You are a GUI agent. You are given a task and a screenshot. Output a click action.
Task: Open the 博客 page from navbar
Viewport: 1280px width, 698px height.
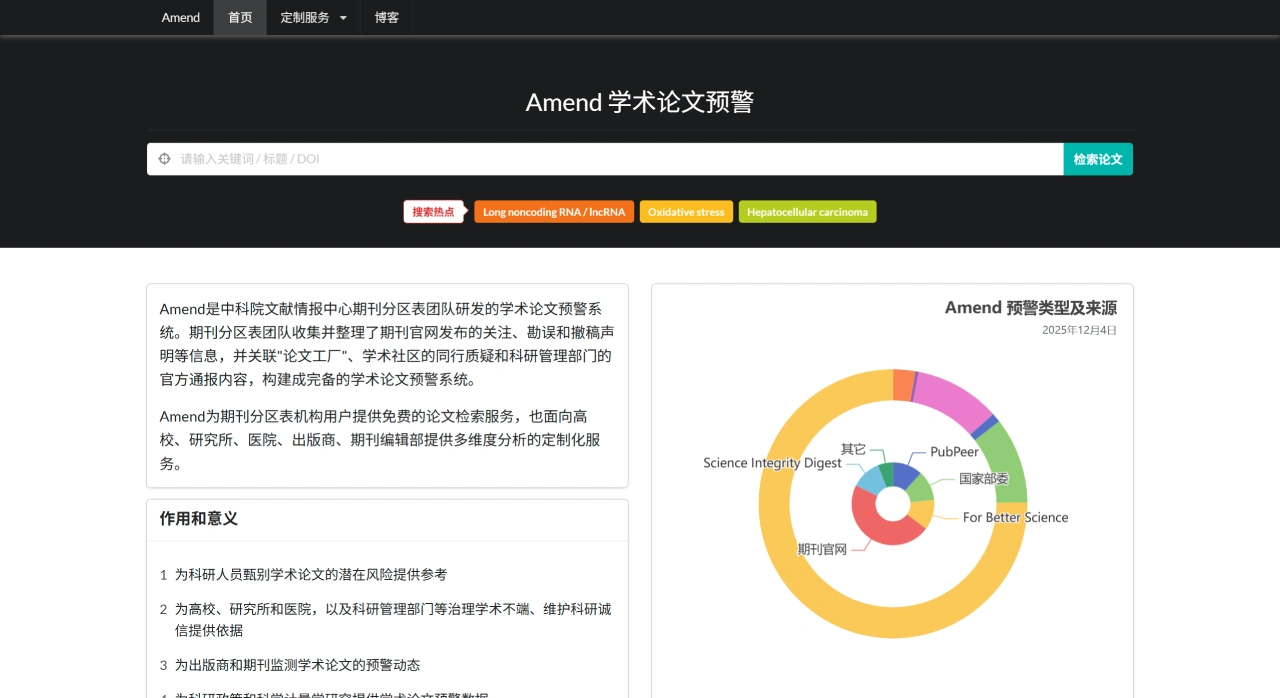[386, 17]
